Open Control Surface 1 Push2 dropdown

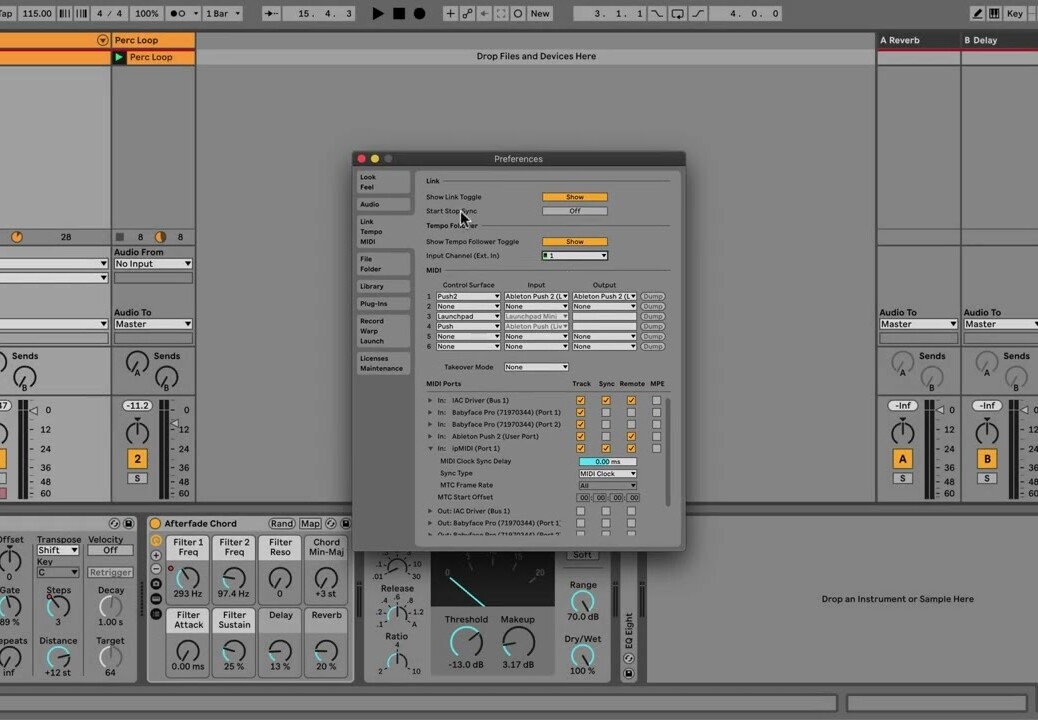click(x=468, y=296)
